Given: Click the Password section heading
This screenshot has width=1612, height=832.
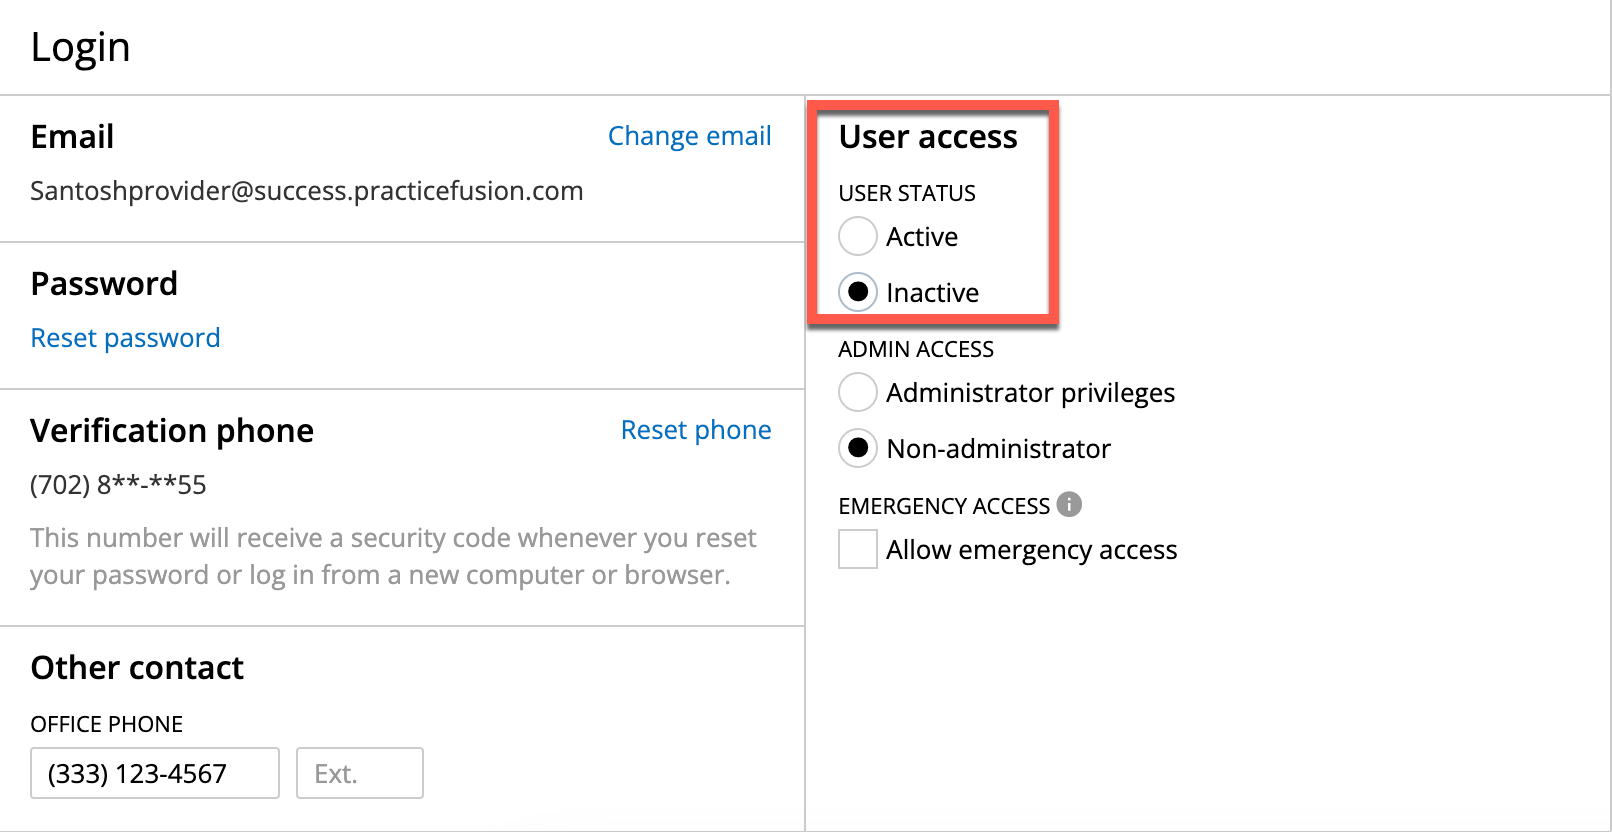Looking at the screenshot, I should (x=104, y=283).
